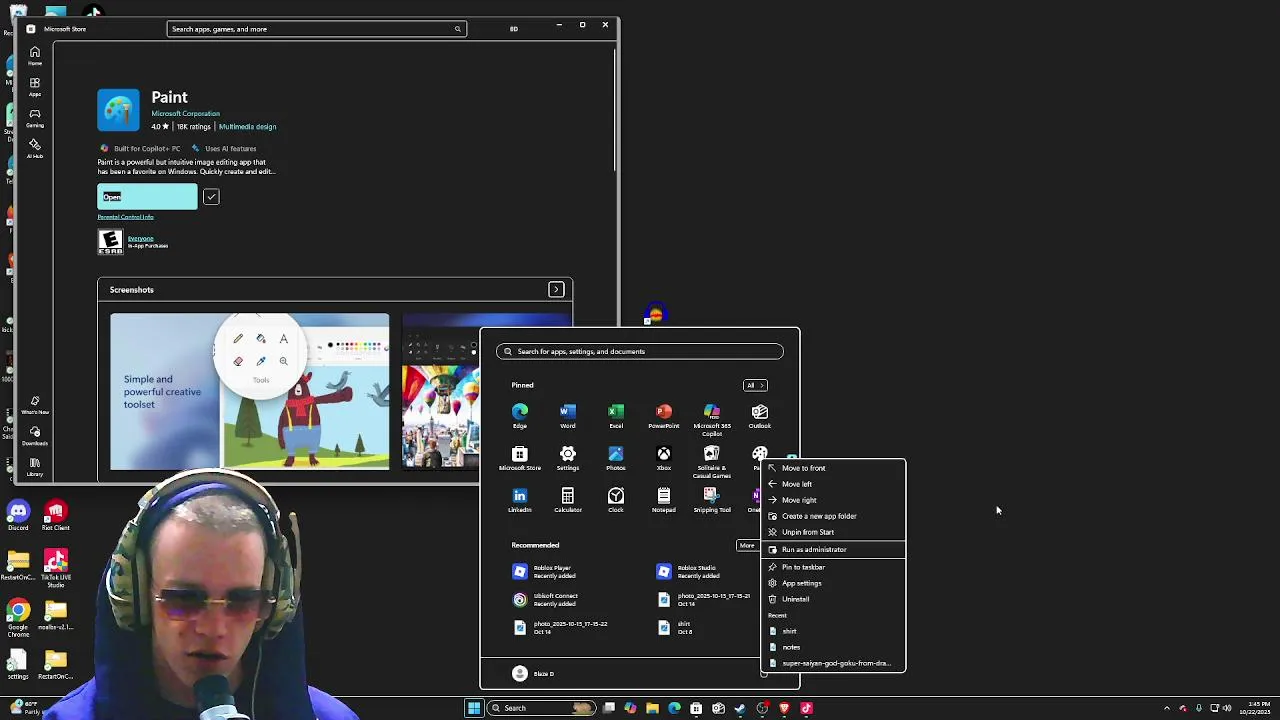Open Ubisoft Connect recommended item
The image size is (1280, 720).
545,600
